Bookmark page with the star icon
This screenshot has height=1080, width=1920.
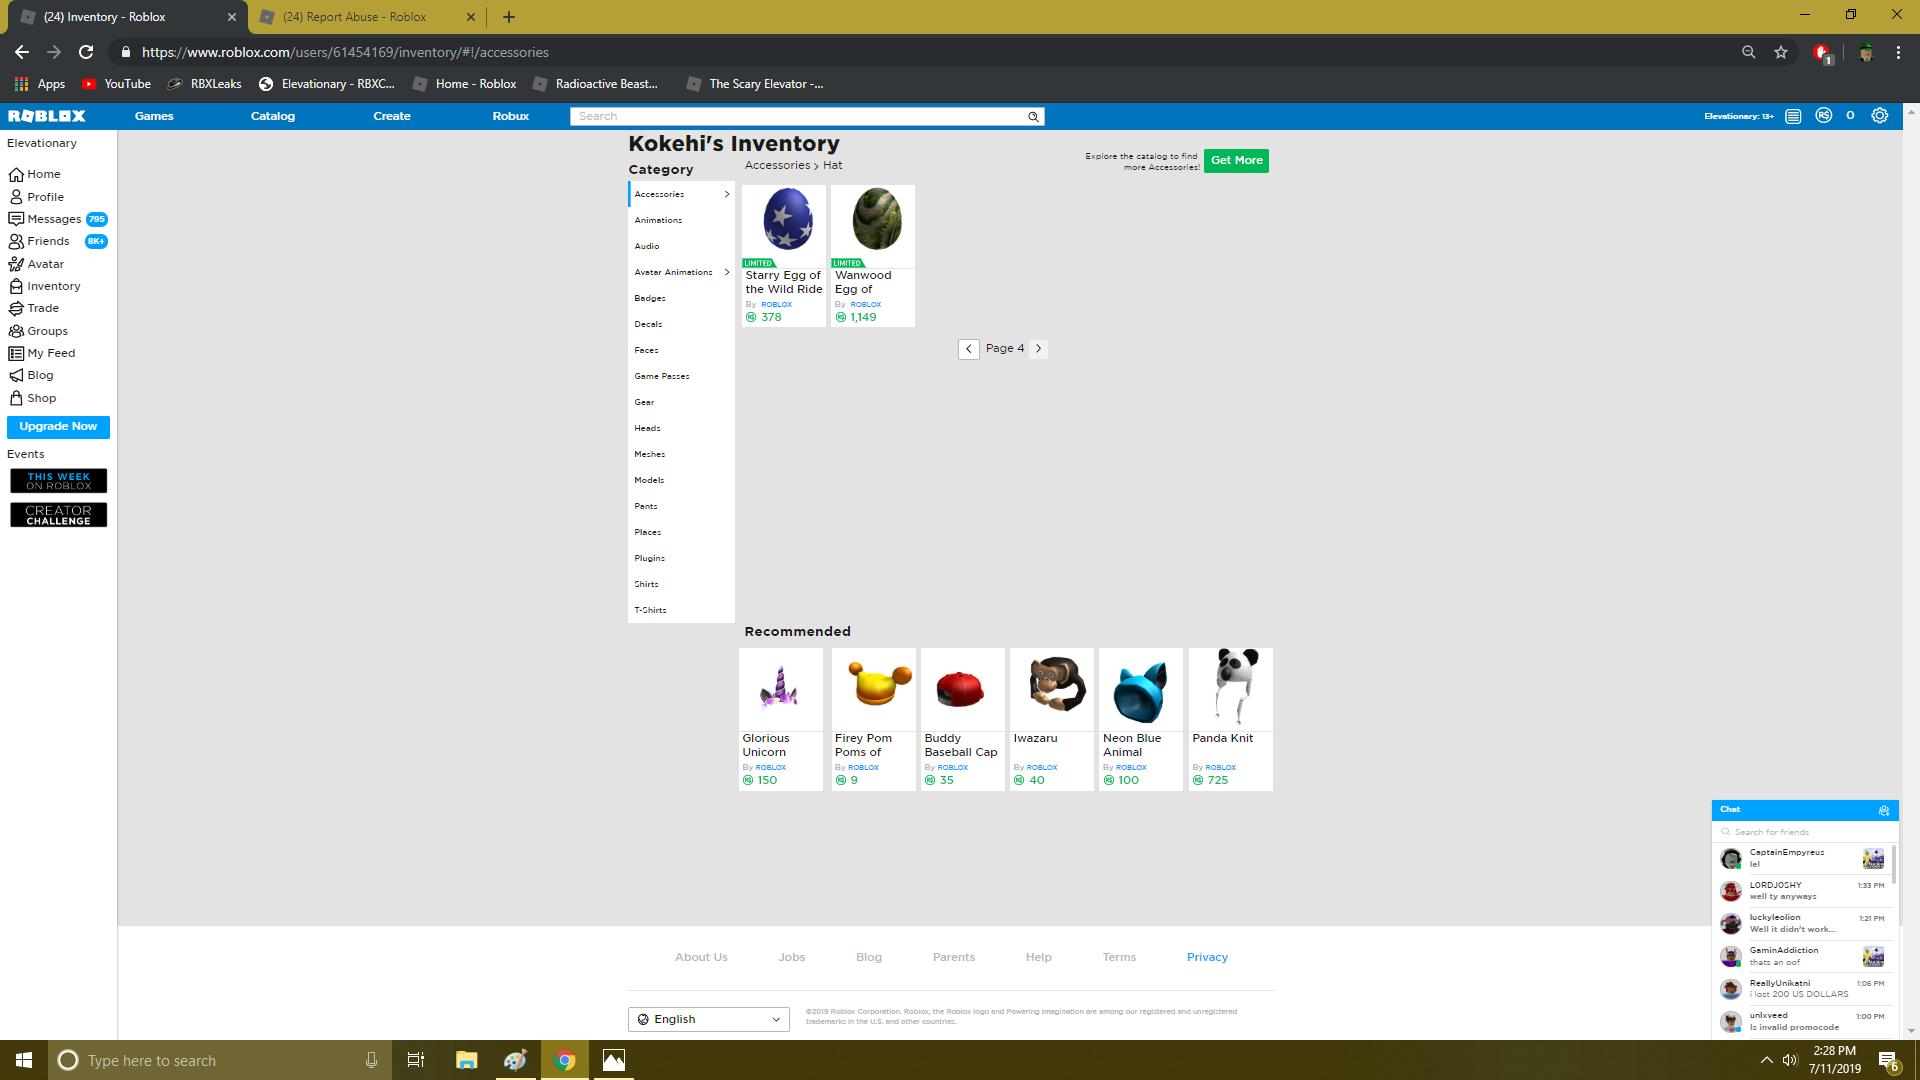[1781, 52]
